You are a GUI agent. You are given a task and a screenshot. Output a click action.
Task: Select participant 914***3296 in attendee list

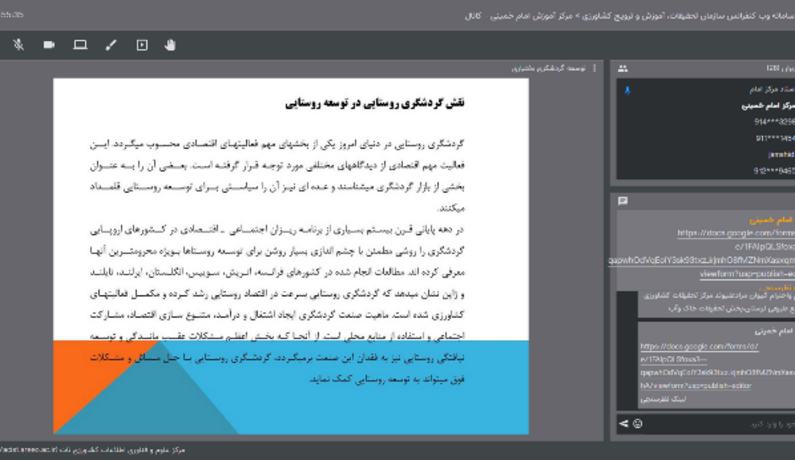pos(774,122)
